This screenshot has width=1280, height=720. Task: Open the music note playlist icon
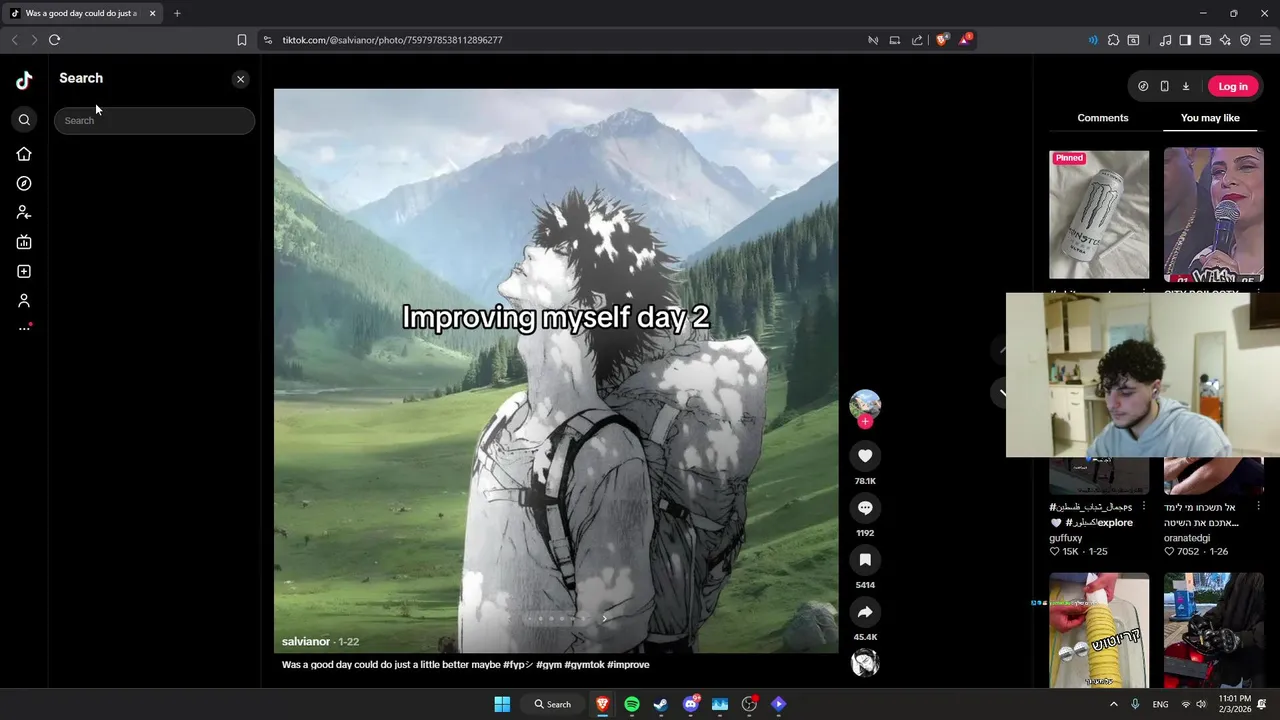point(1165,40)
